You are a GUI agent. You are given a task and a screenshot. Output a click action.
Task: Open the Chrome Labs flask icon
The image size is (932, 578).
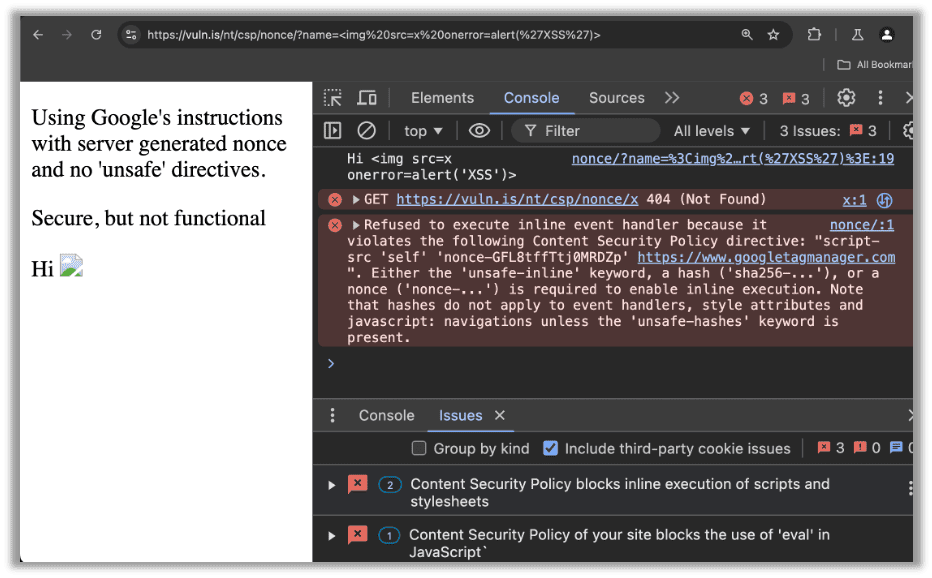click(857, 34)
